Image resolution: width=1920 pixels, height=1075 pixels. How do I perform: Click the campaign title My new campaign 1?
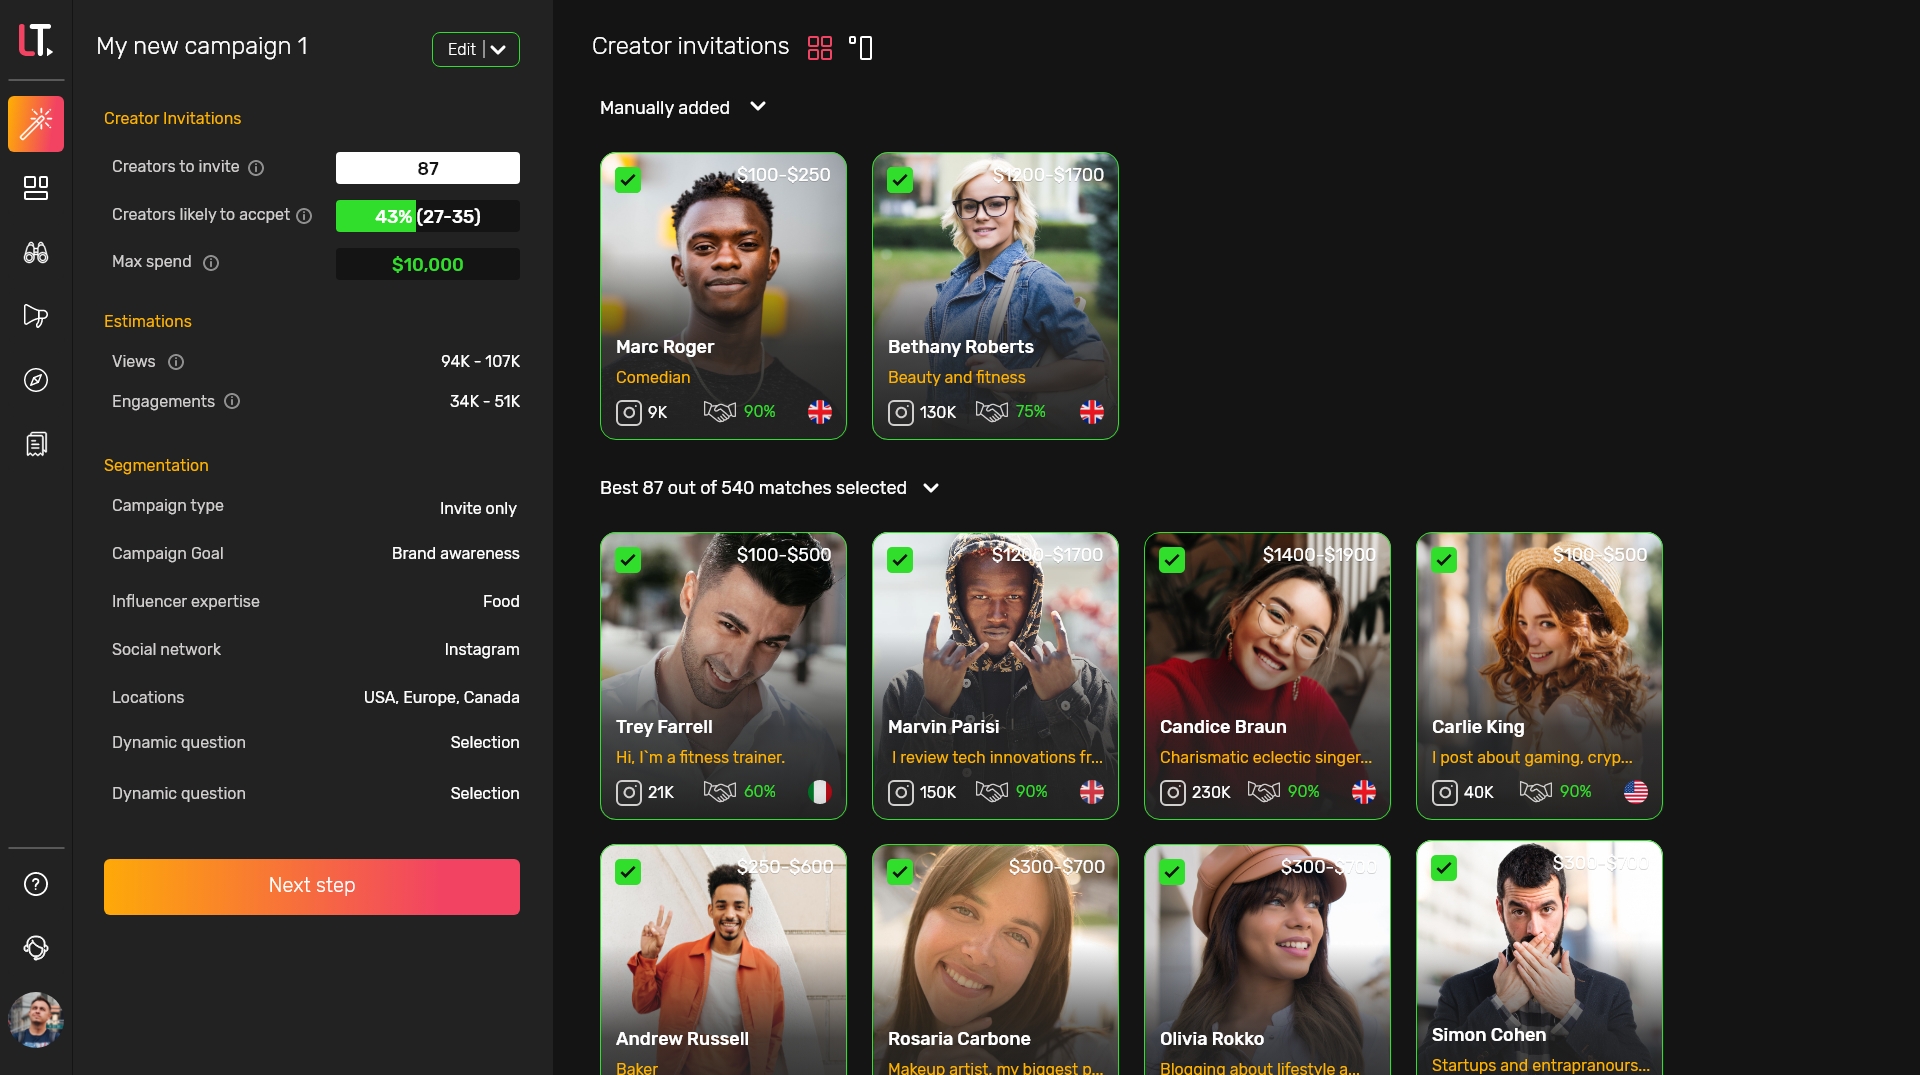202,46
